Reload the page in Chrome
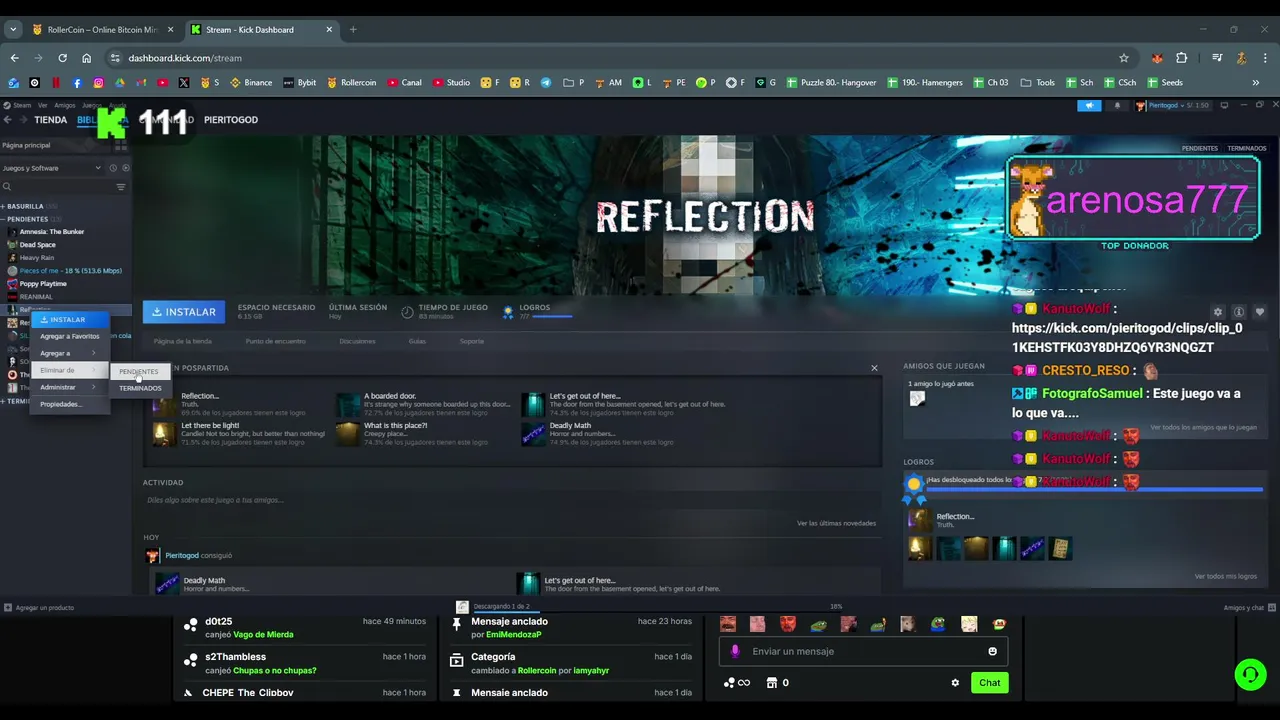The width and height of the screenshot is (1280, 720). [x=62, y=58]
